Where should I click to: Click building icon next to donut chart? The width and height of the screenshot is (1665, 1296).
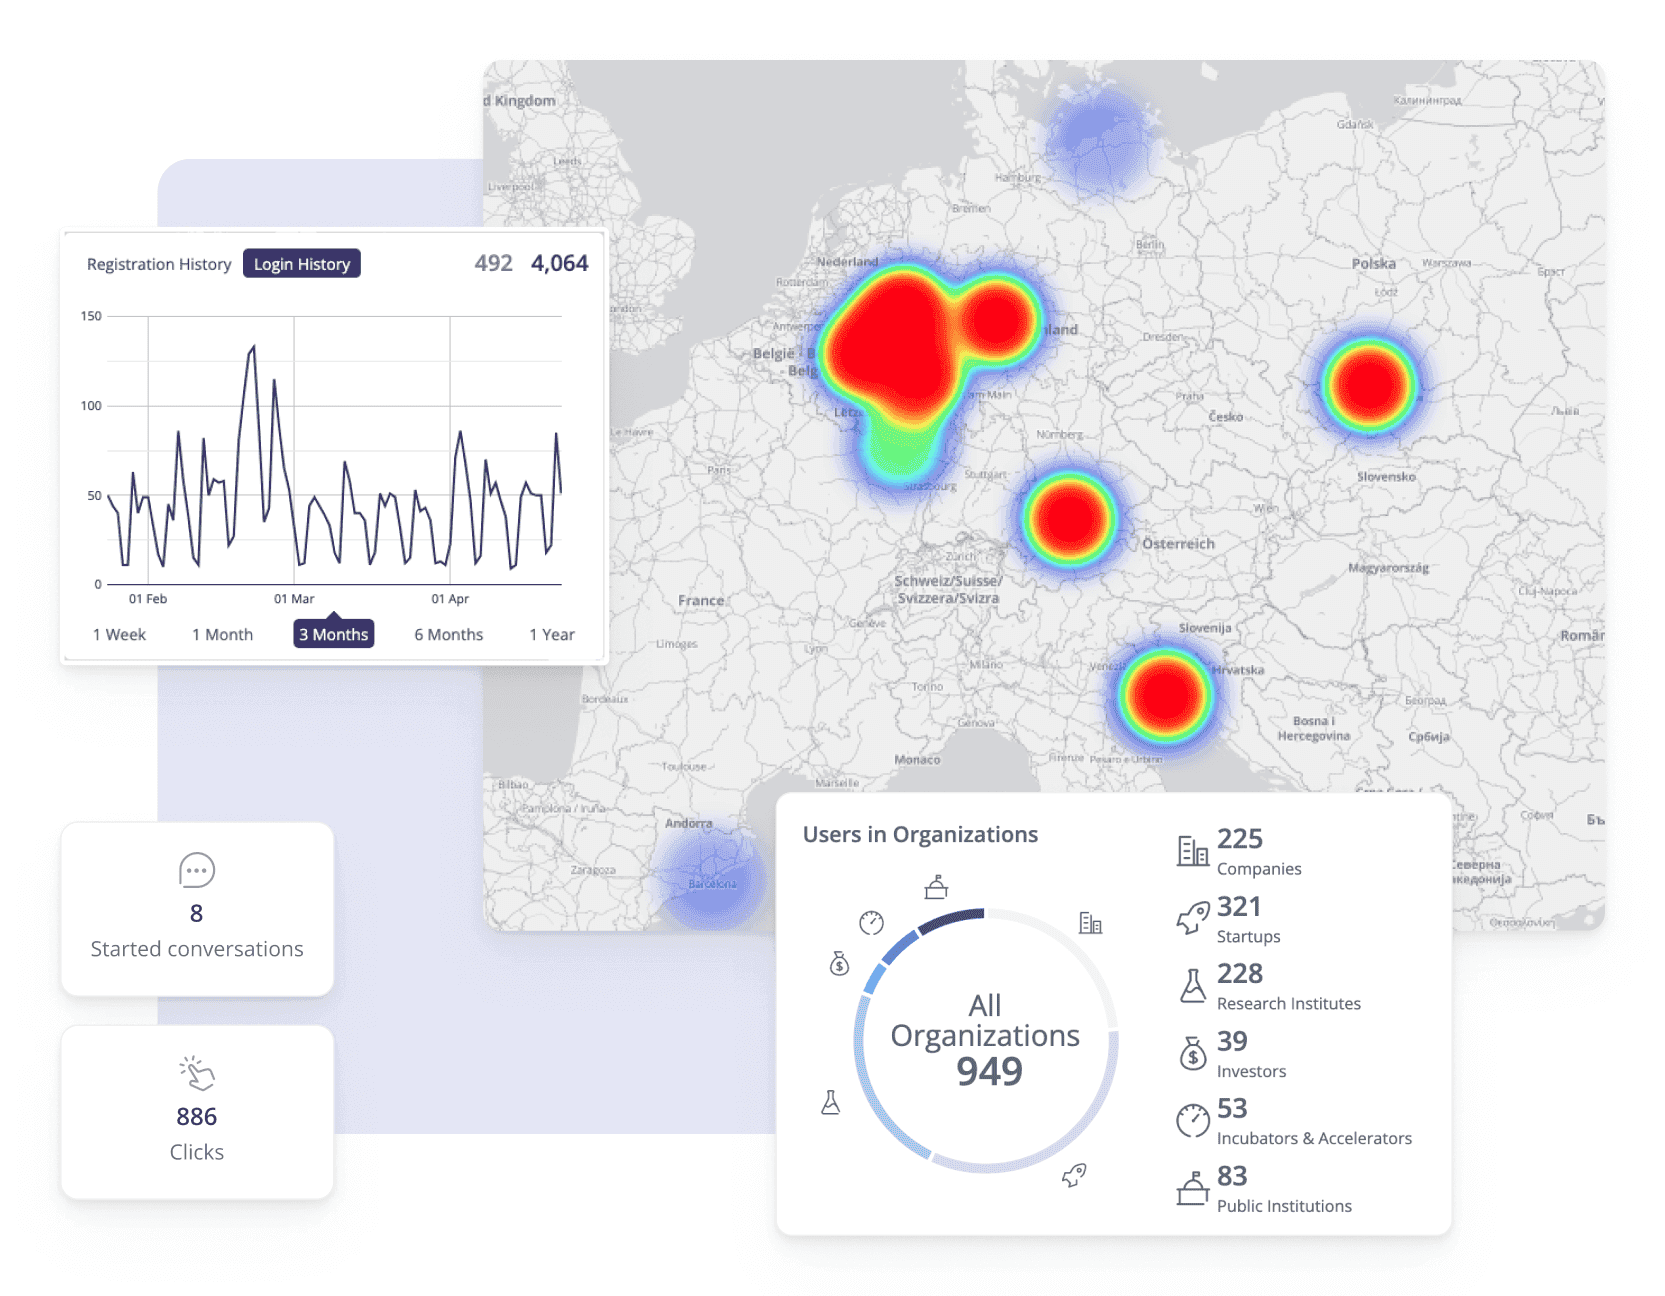pyautogui.click(x=1090, y=923)
